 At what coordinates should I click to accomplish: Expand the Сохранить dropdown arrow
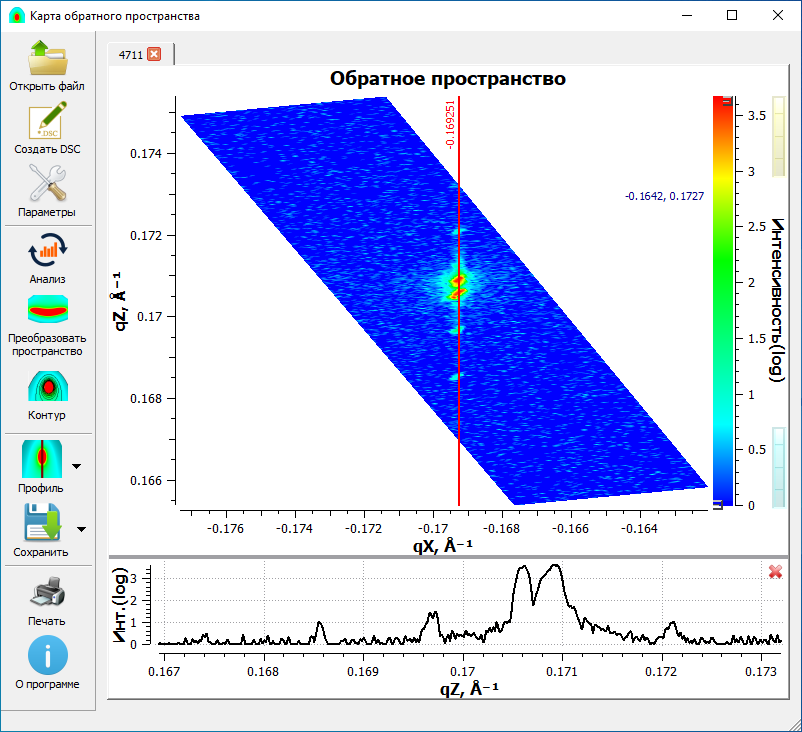(81, 529)
